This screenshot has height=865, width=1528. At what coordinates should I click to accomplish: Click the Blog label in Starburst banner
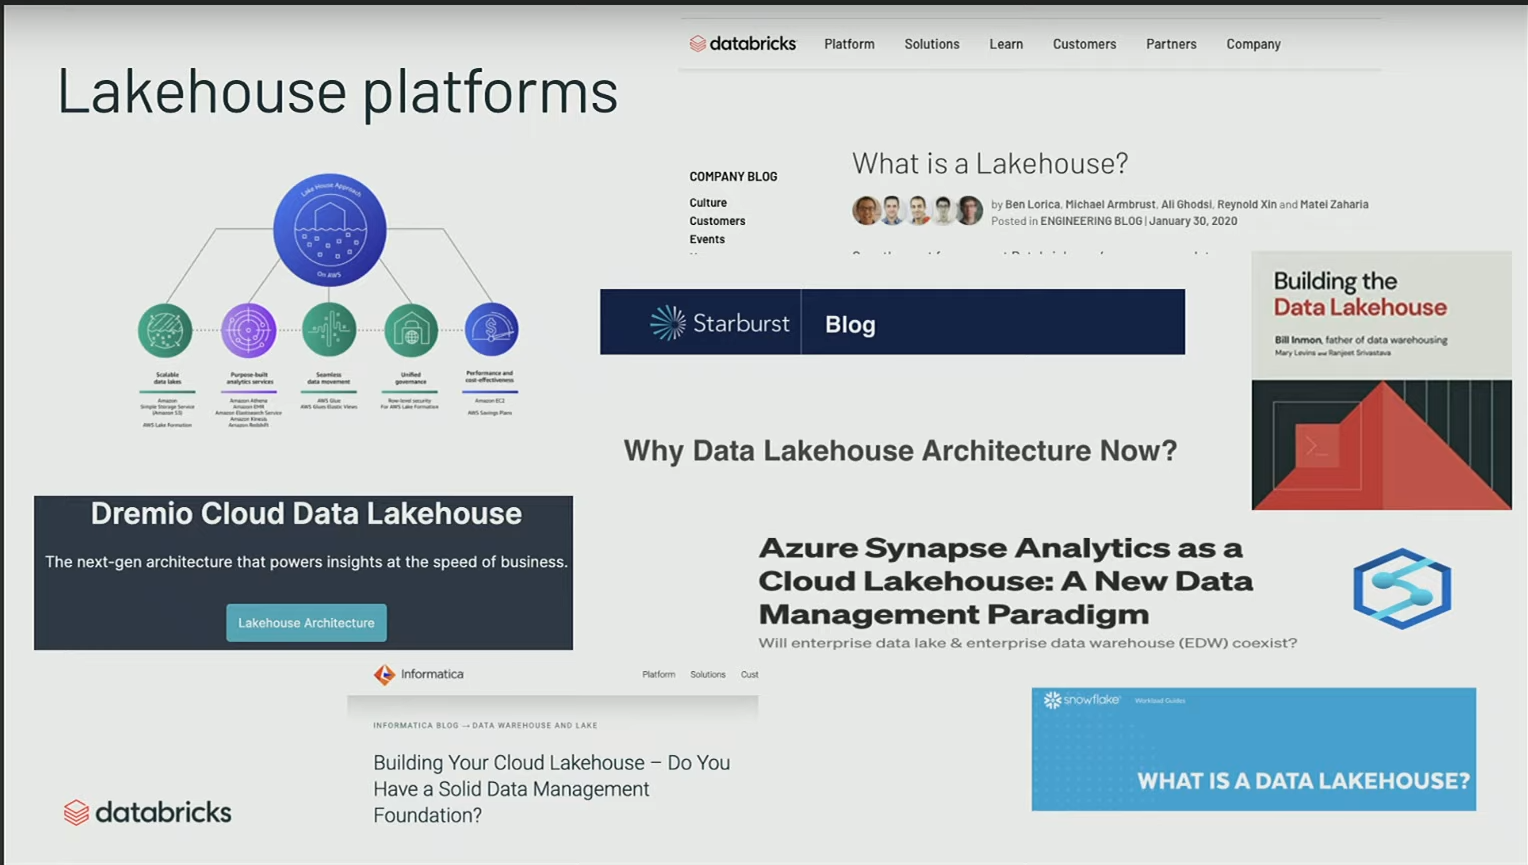[850, 324]
